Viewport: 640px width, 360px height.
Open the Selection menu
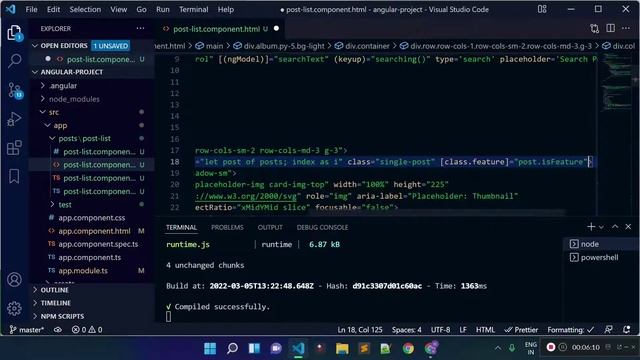click(x=85, y=9)
